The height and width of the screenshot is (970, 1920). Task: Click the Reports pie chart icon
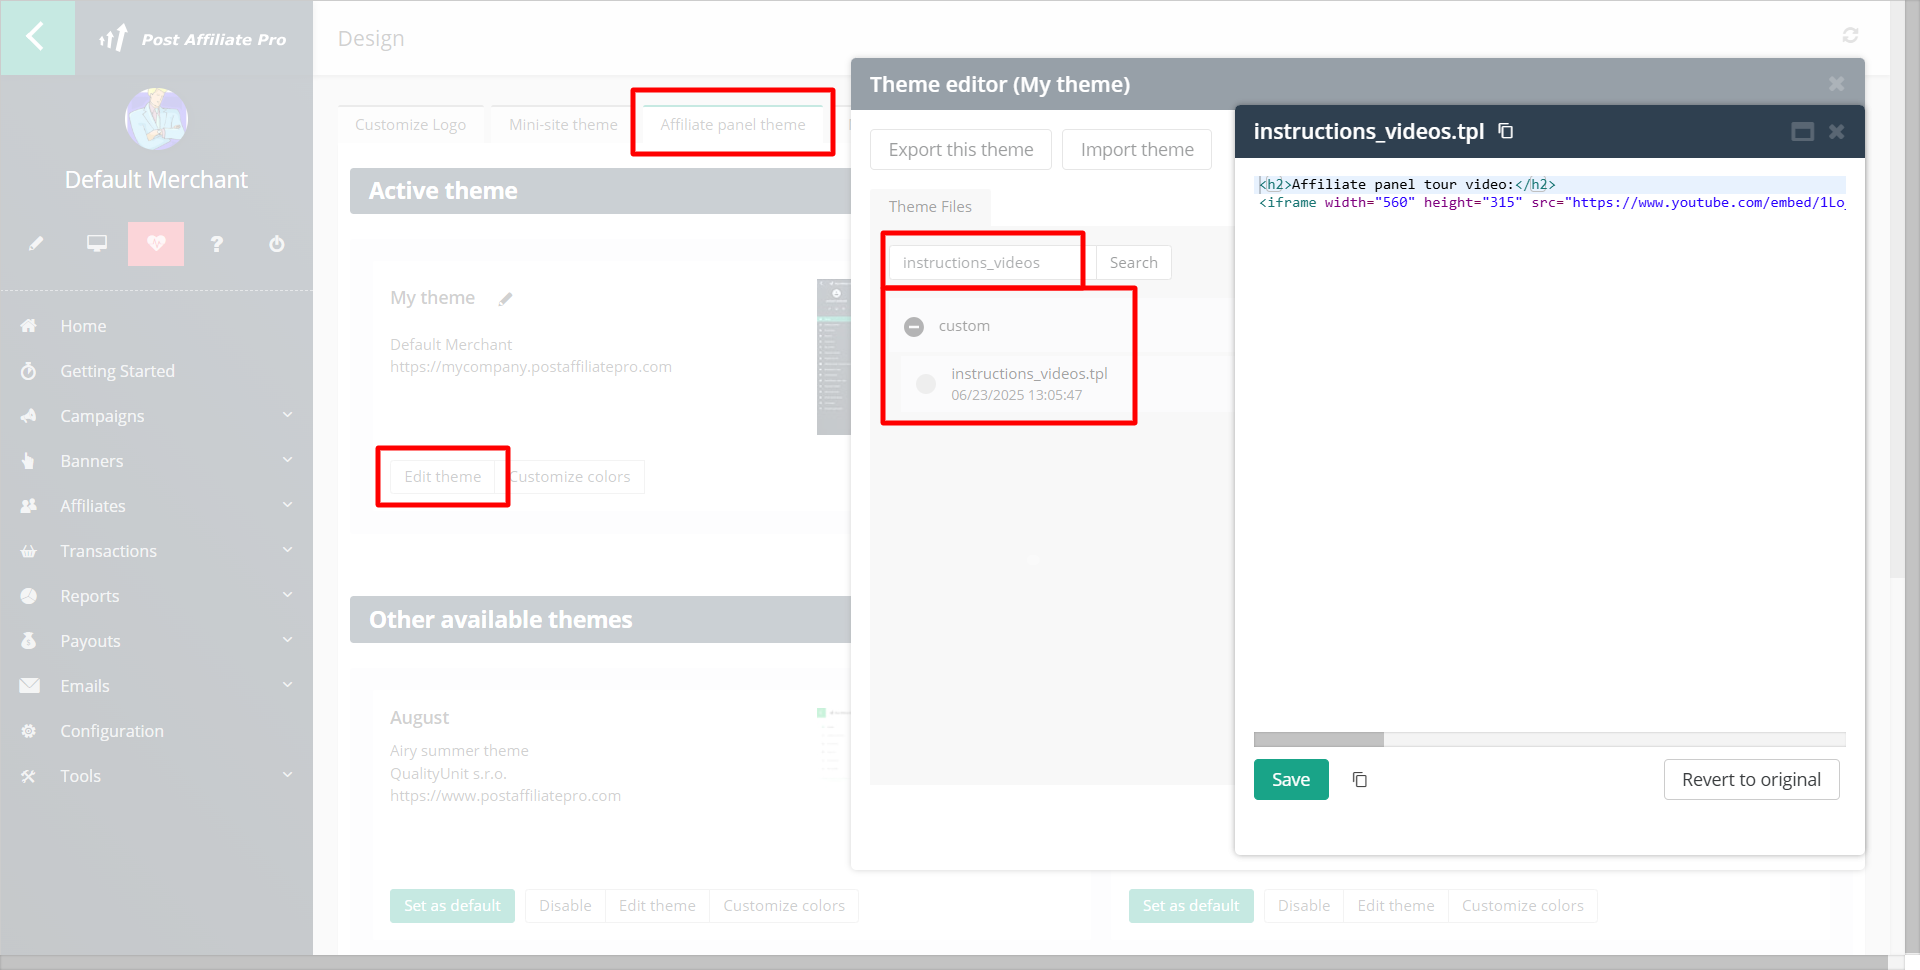tap(29, 596)
